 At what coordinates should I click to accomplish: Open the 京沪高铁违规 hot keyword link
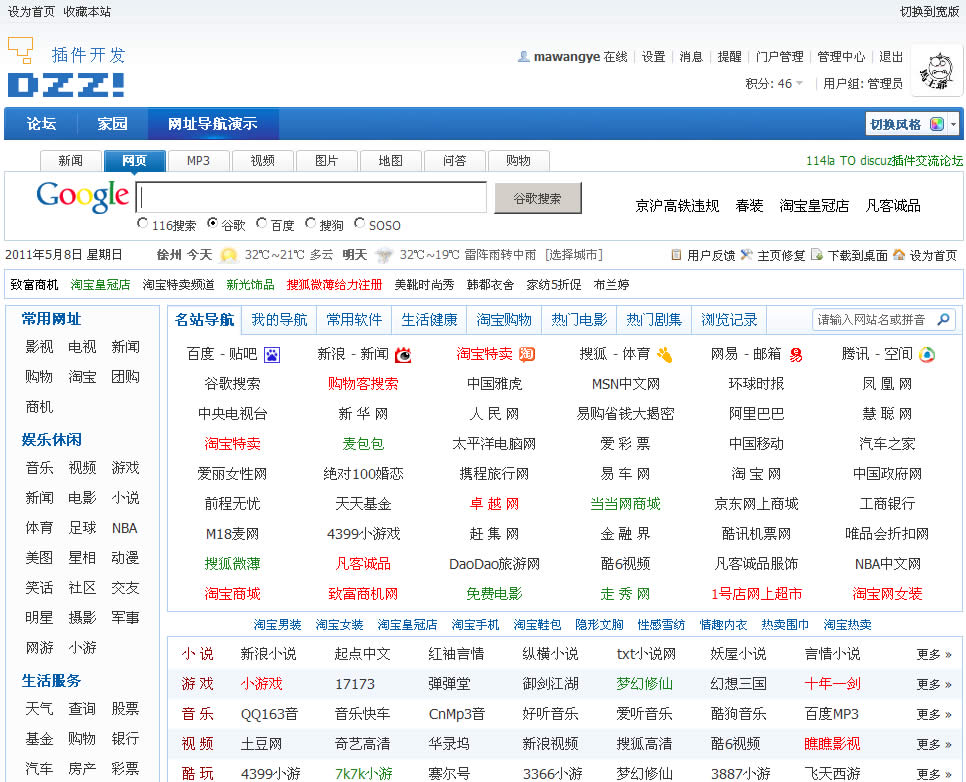(677, 206)
